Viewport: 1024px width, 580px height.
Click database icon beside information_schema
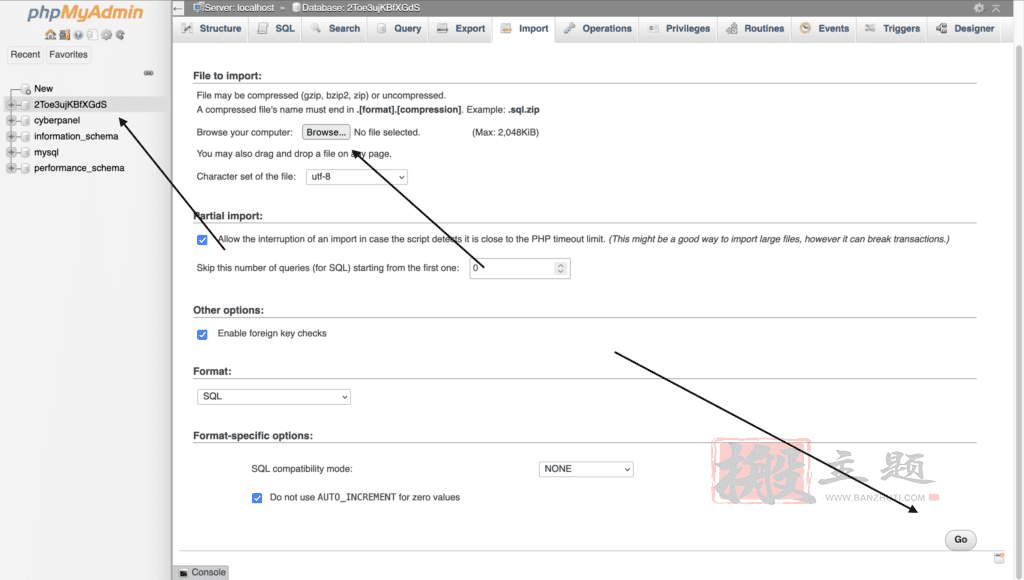(25, 137)
